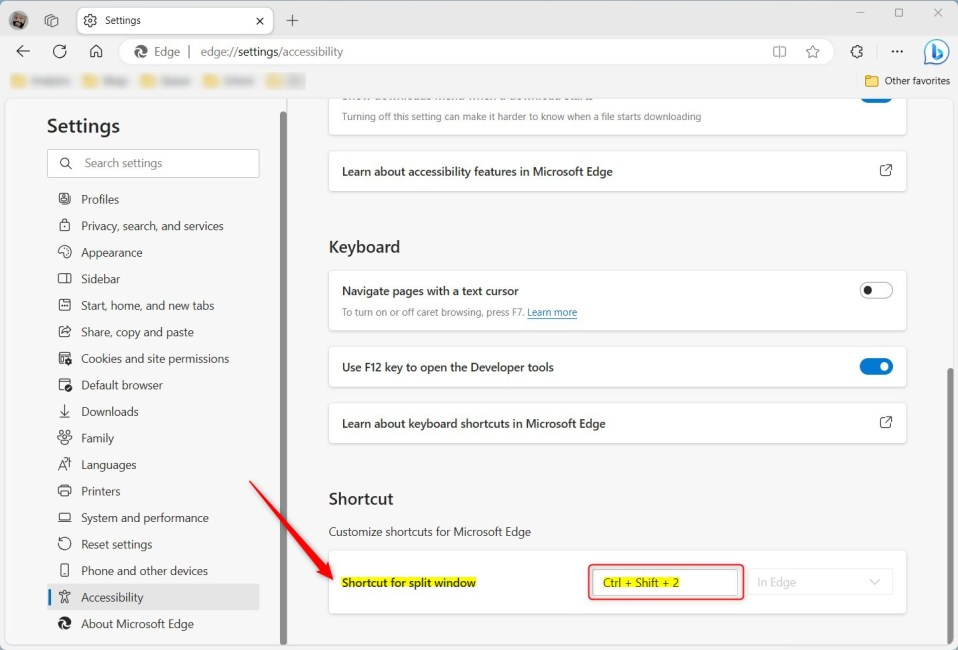The height and width of the screenshot is (650, 958).
Task: Open the Other favorites folder
Action: pyautogui.click(x=907, y=81)
